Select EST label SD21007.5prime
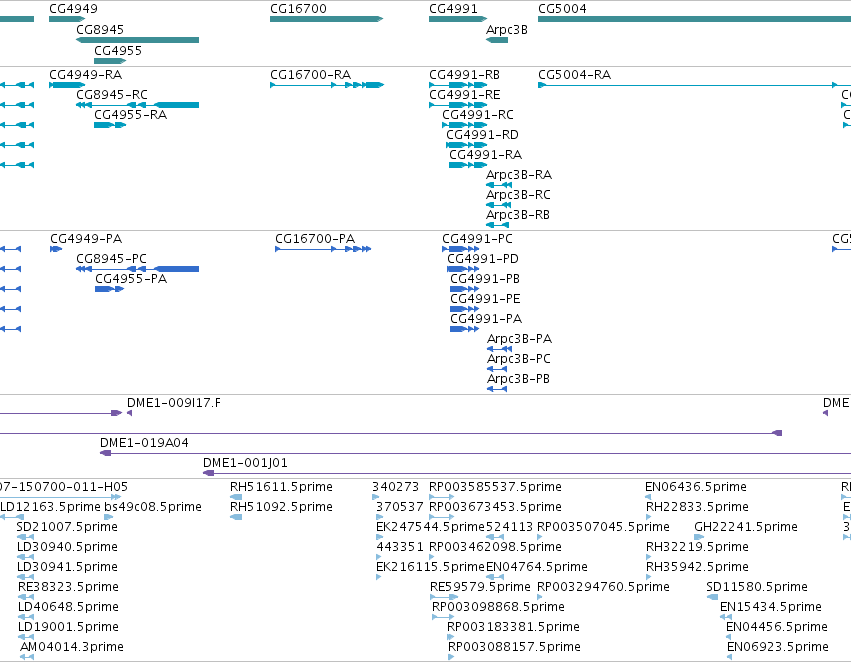 (67, 527)
